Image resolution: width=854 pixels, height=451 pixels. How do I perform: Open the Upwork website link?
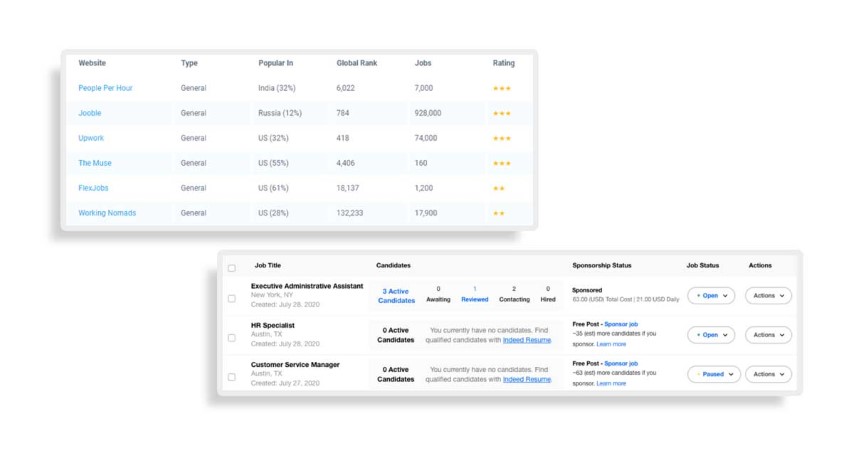click(x=91, y=138)
